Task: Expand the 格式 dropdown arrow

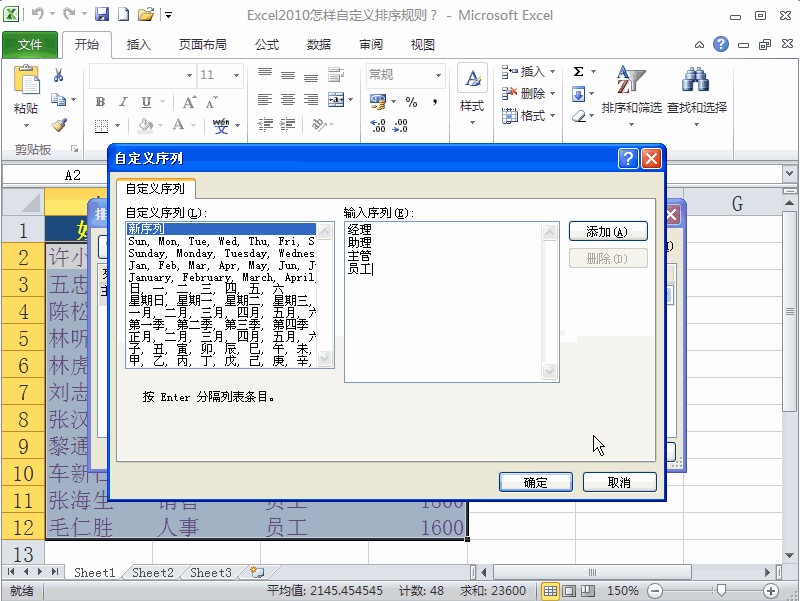Action: [553, 116]
